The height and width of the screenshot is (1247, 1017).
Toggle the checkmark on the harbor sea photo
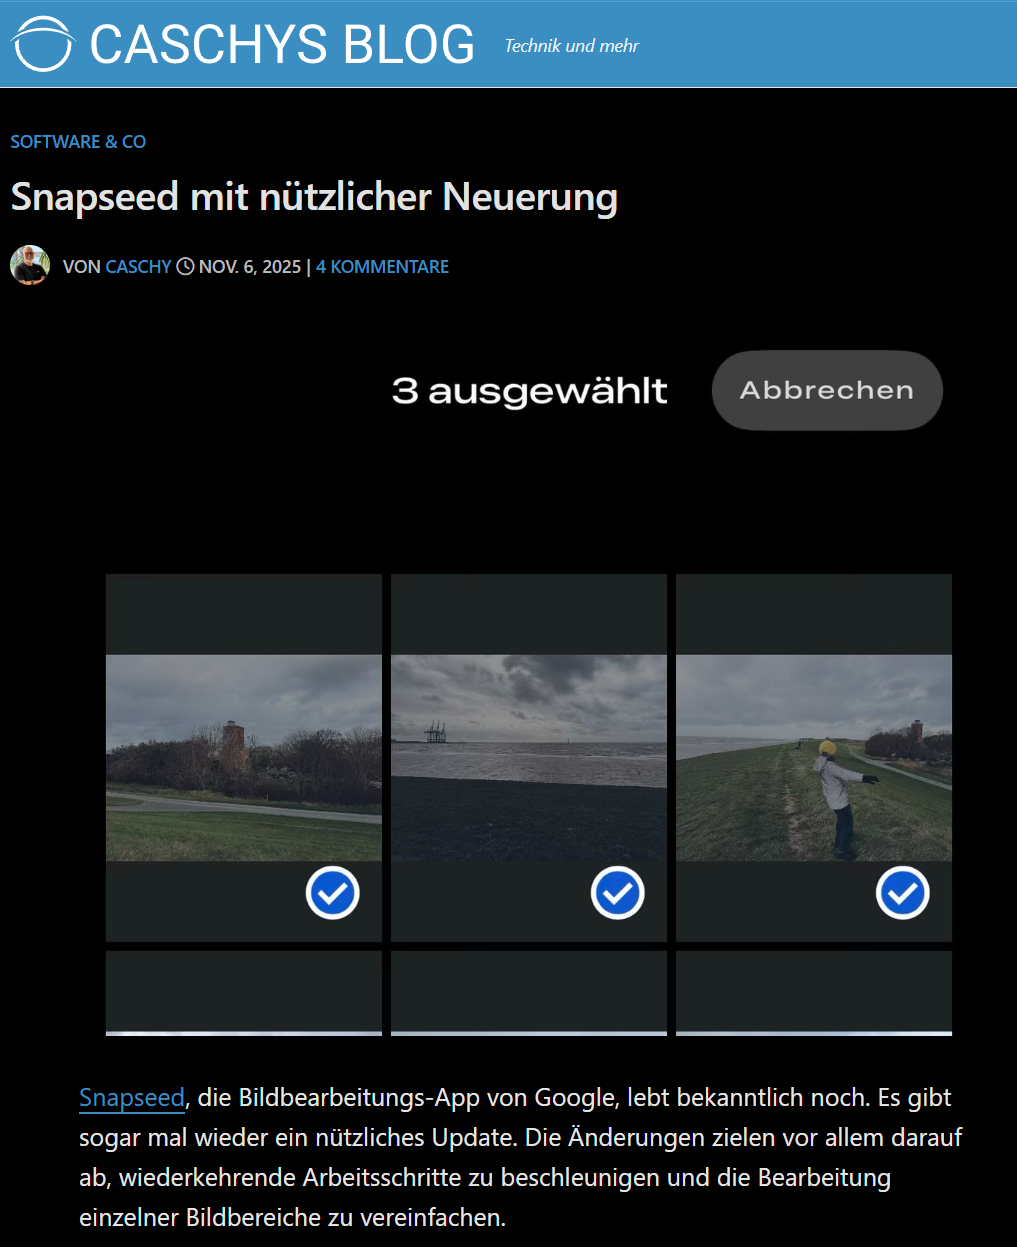[x=617, y=893]
